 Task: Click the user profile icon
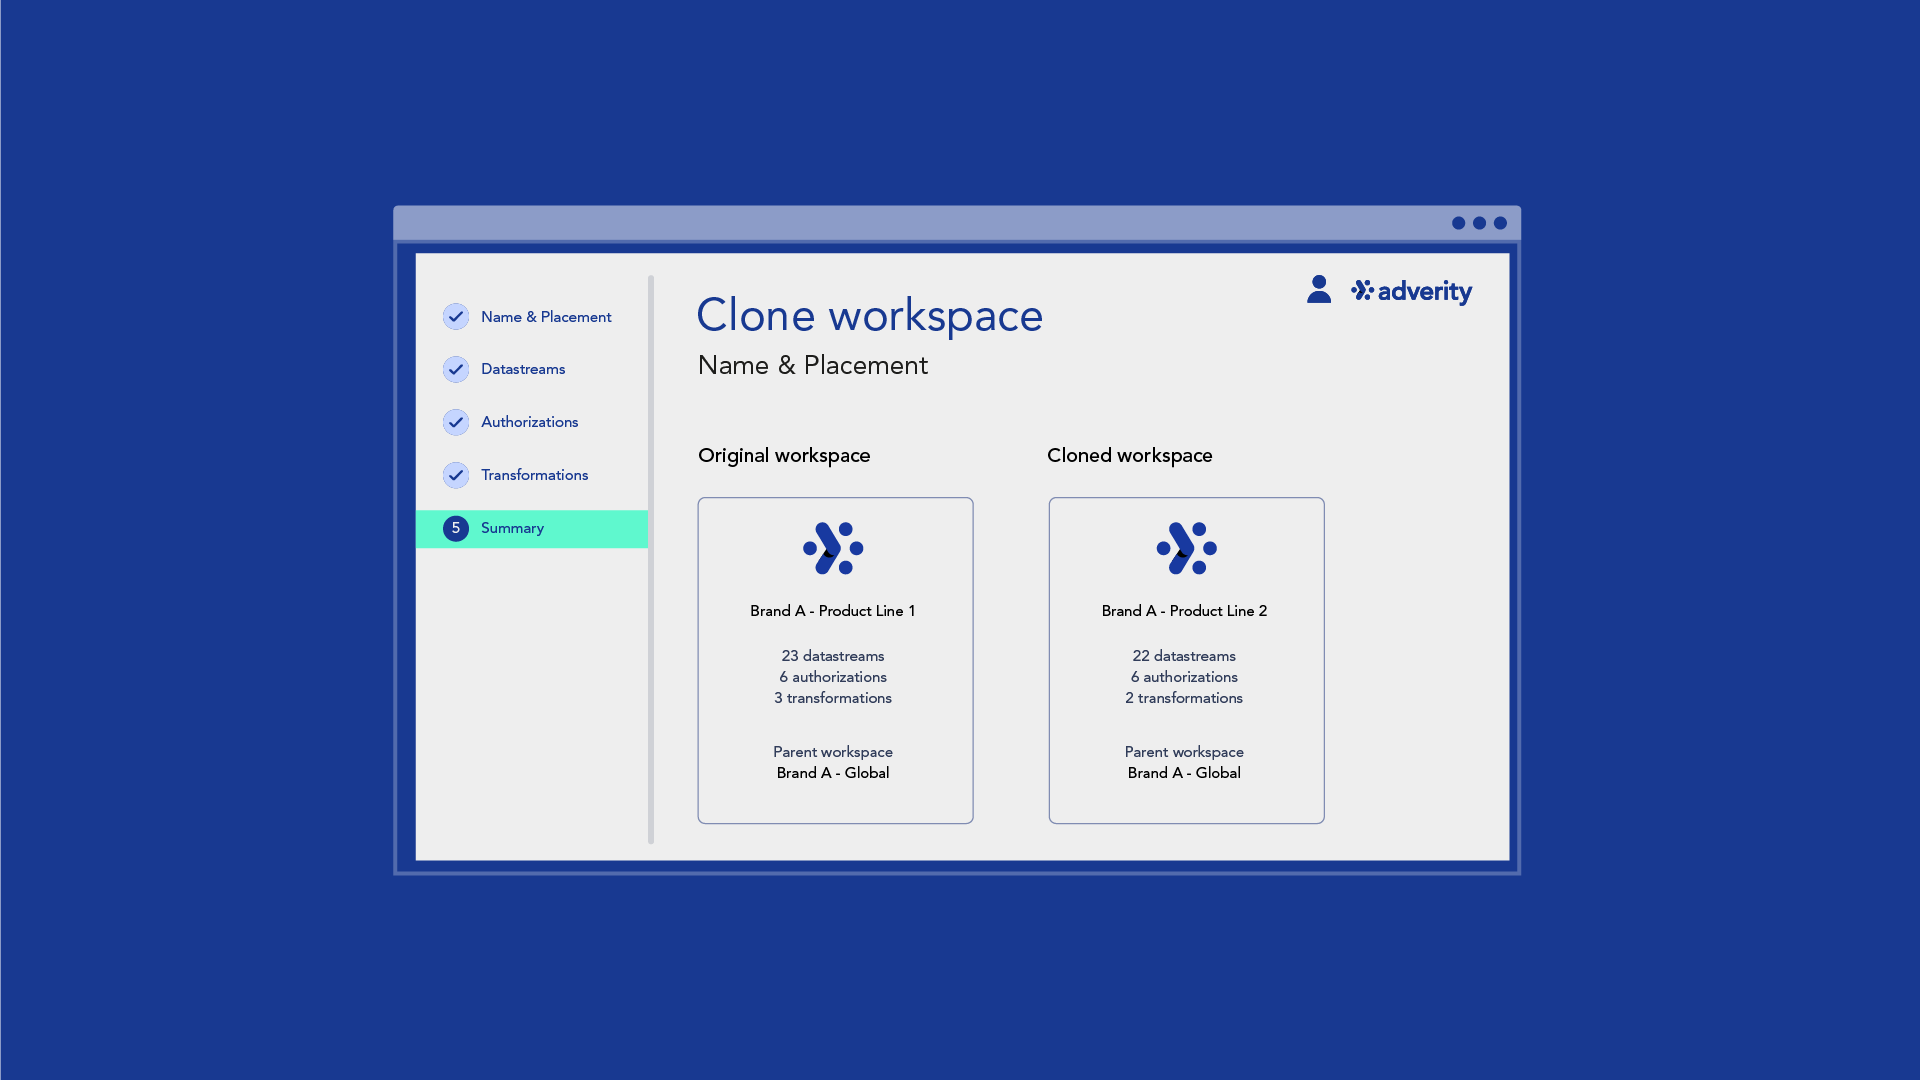click(1319, 289)
